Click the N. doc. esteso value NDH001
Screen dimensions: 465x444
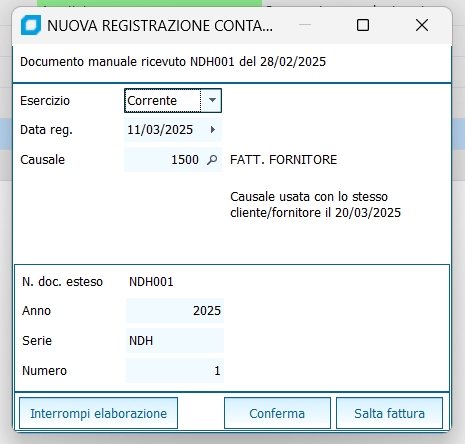(x=151, y=282)
